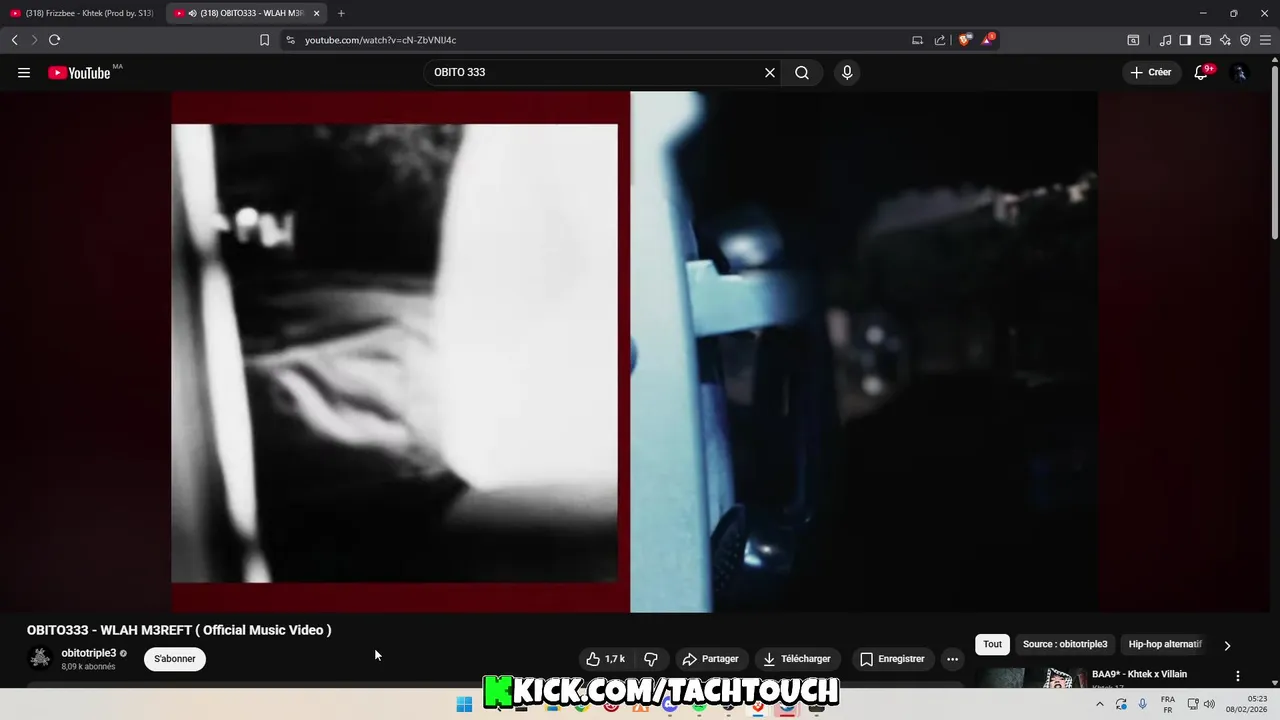This screenshot has height=720, width=1280.
Task: Go back to the previous page
Action: pyautogui.click(x=15, y=40)
